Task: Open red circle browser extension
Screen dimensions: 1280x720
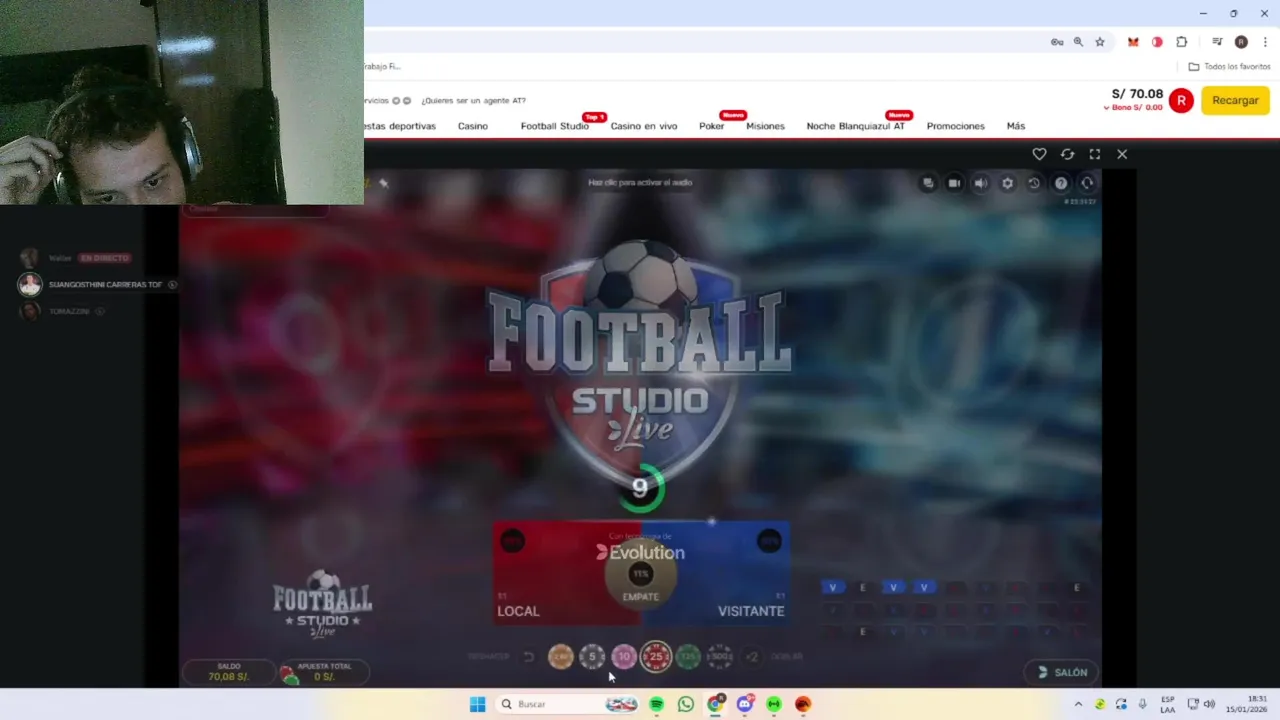Action: (x=1157, y=42)
